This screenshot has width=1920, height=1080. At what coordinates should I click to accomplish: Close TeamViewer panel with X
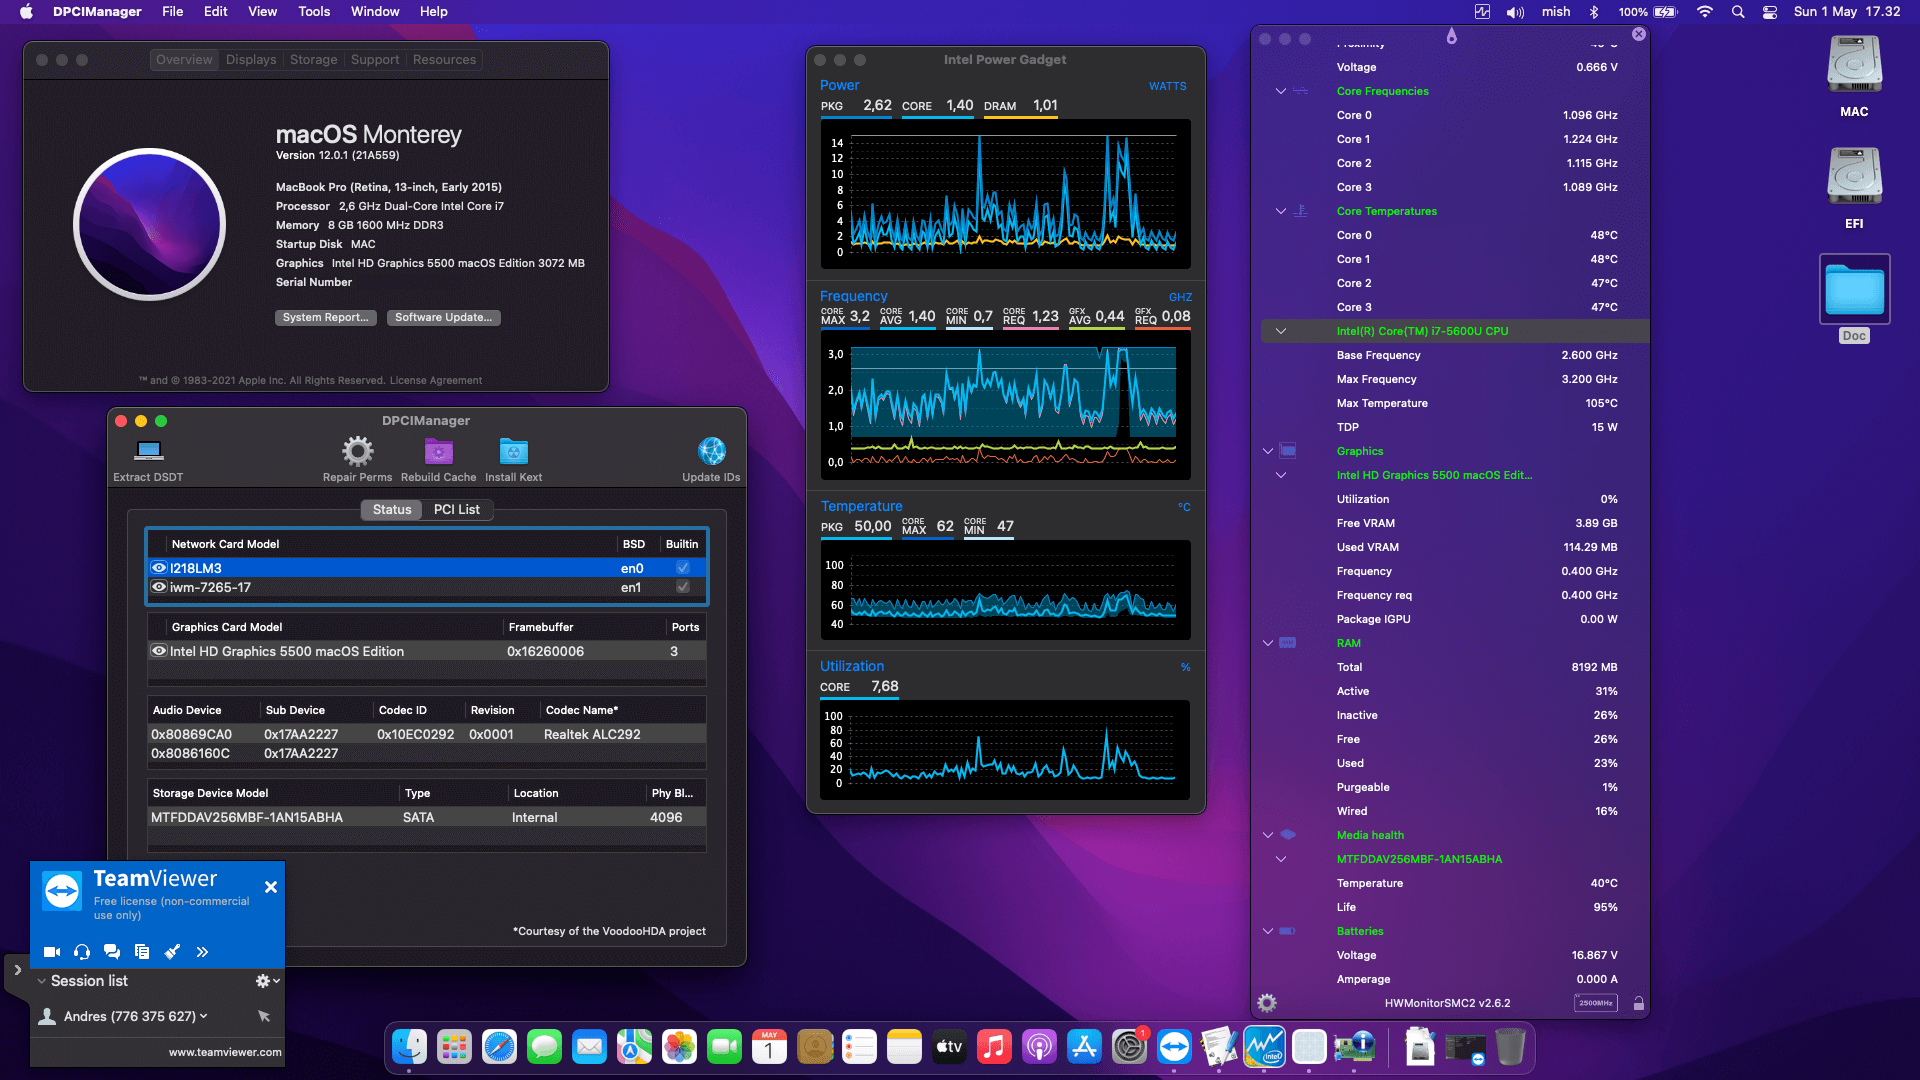coord(271,887)
